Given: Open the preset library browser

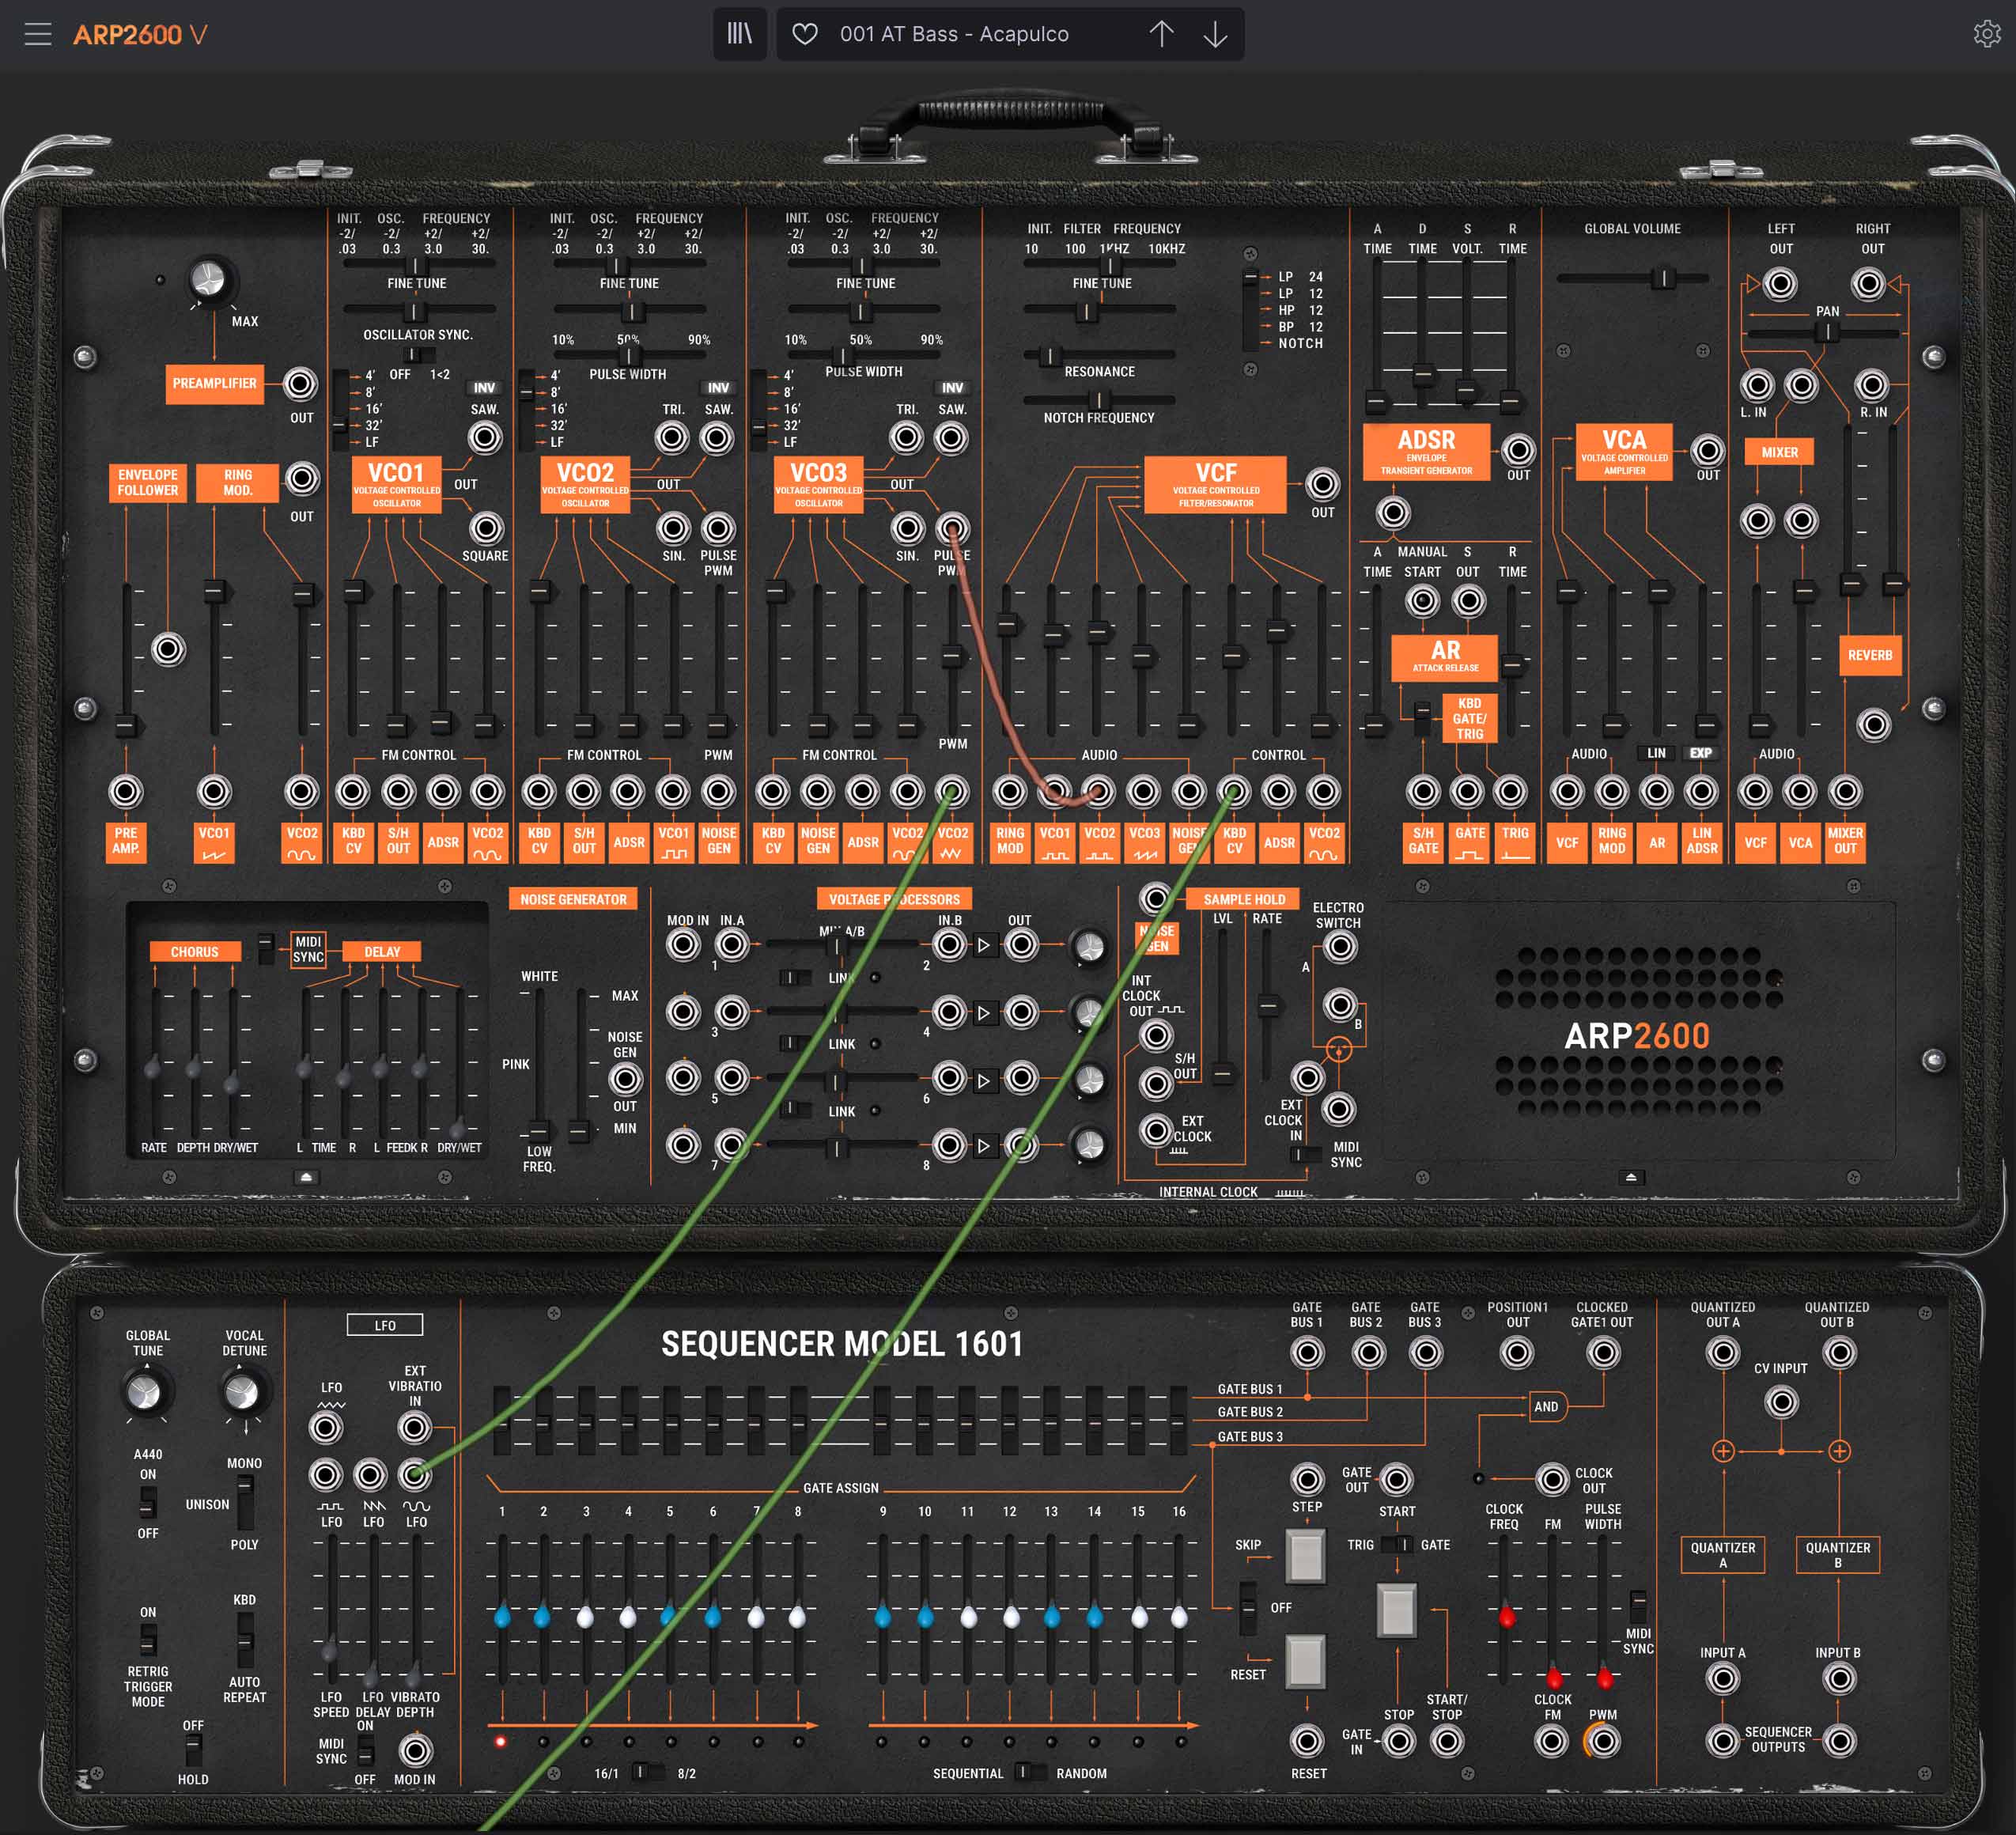Looking at the screenshot, I should click(739, 34).
